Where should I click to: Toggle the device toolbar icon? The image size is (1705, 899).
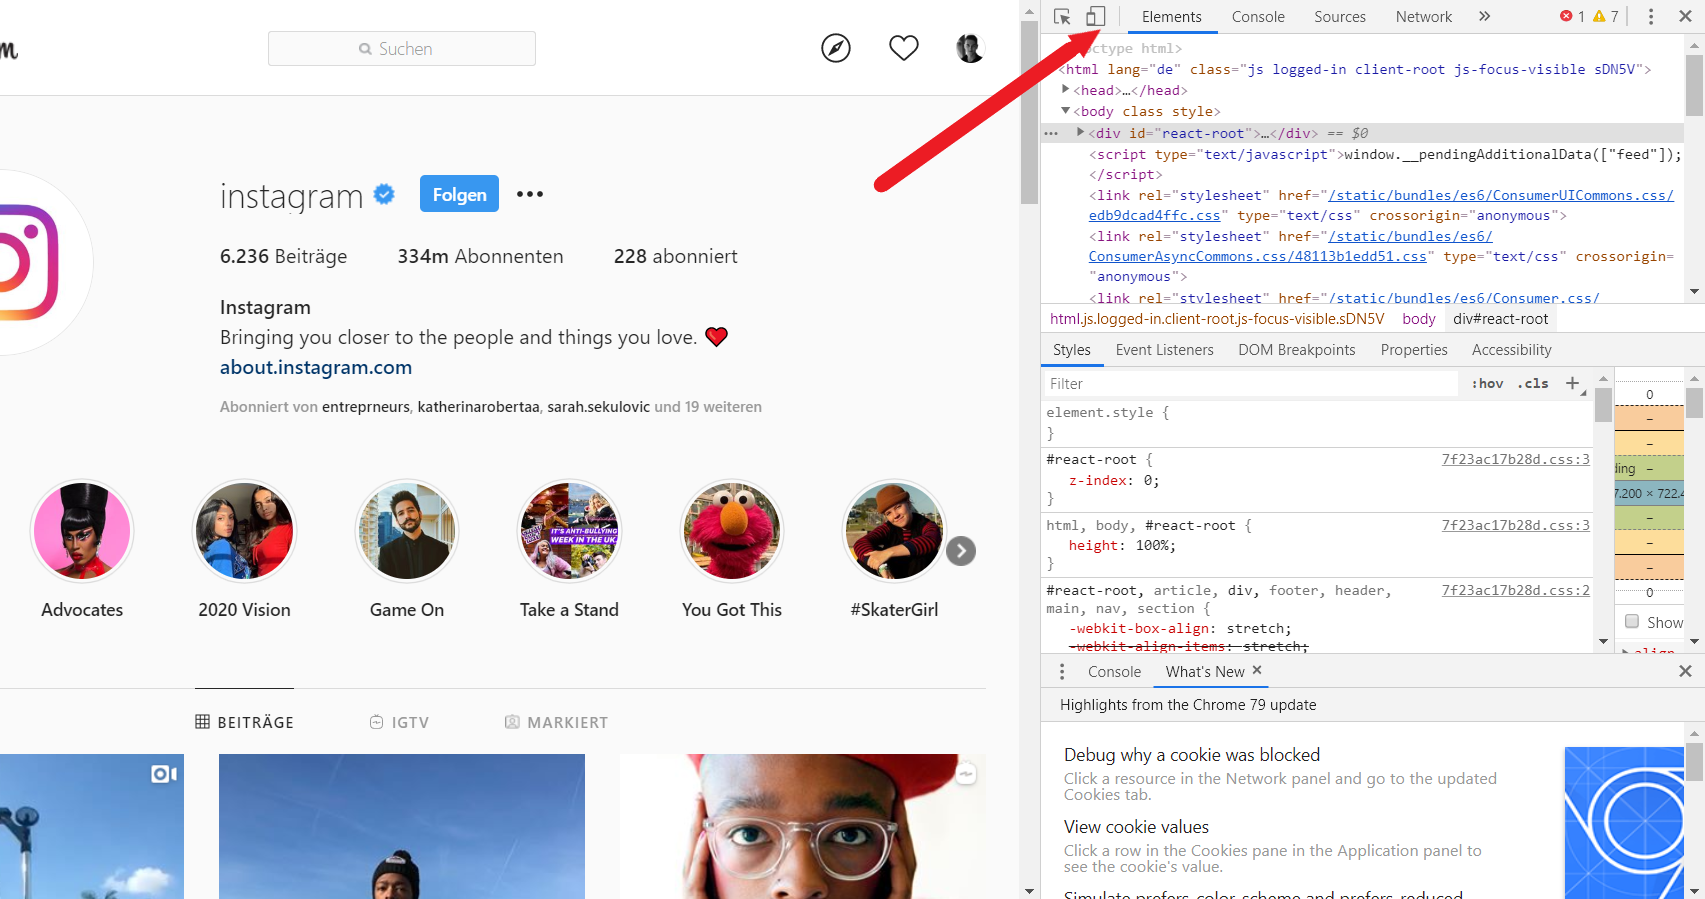(x=1096, y=17)
